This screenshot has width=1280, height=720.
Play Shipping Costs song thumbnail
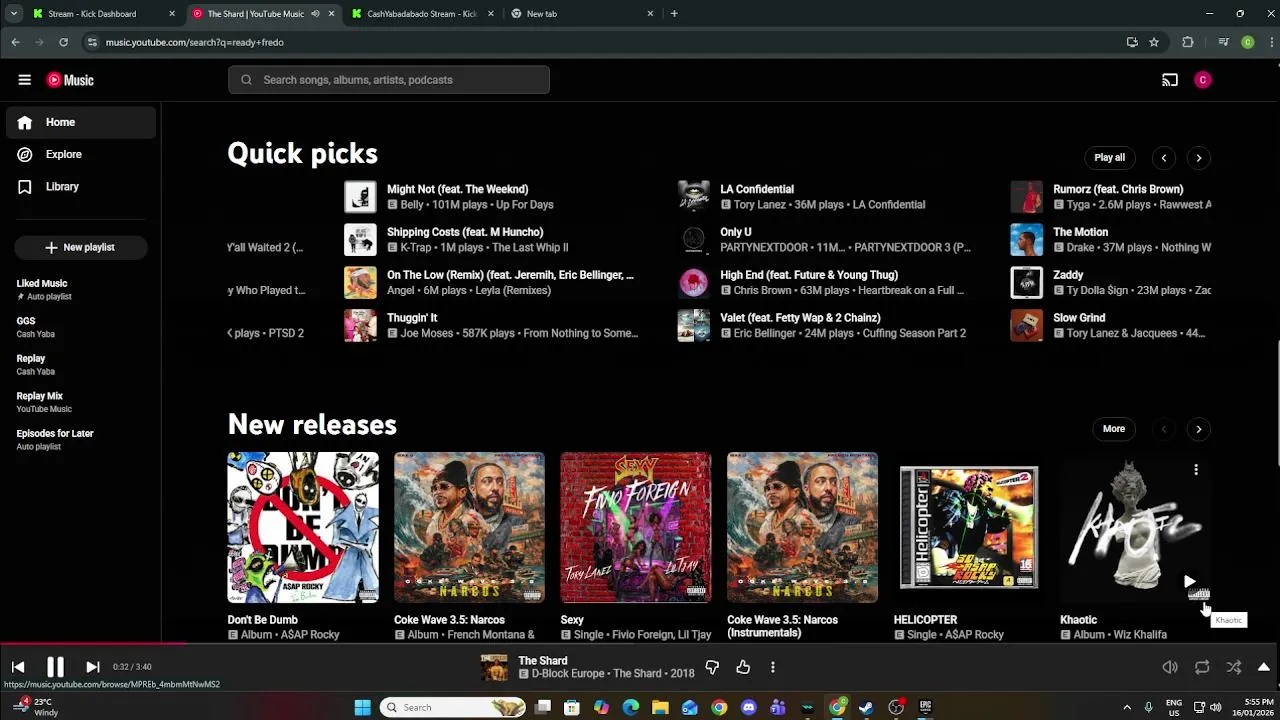(360, 240)
